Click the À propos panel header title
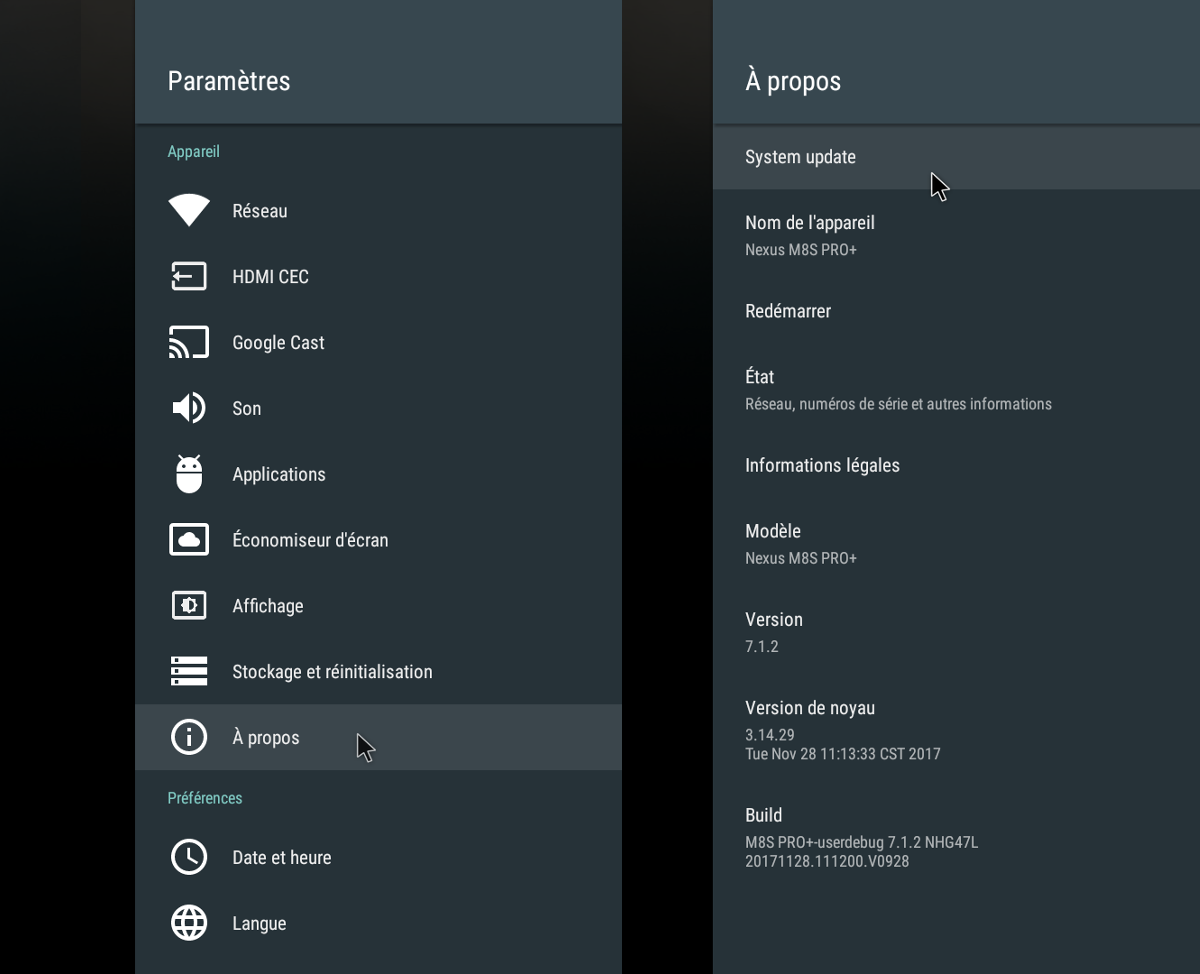Screen dimensions: 1200x974 click(793, 81)
